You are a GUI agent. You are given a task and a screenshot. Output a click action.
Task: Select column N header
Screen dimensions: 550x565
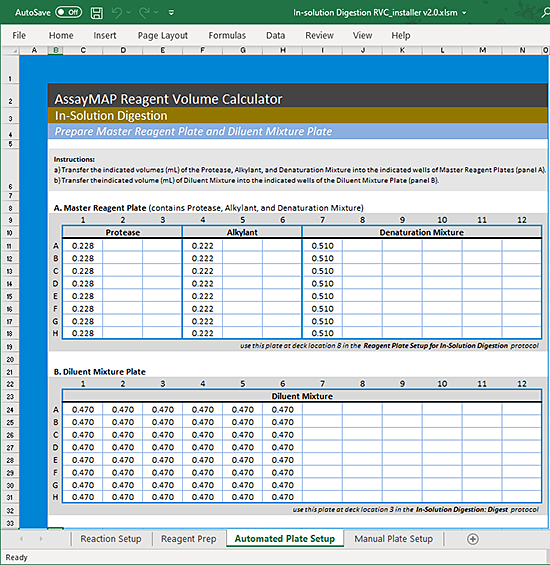coord(522,50)
